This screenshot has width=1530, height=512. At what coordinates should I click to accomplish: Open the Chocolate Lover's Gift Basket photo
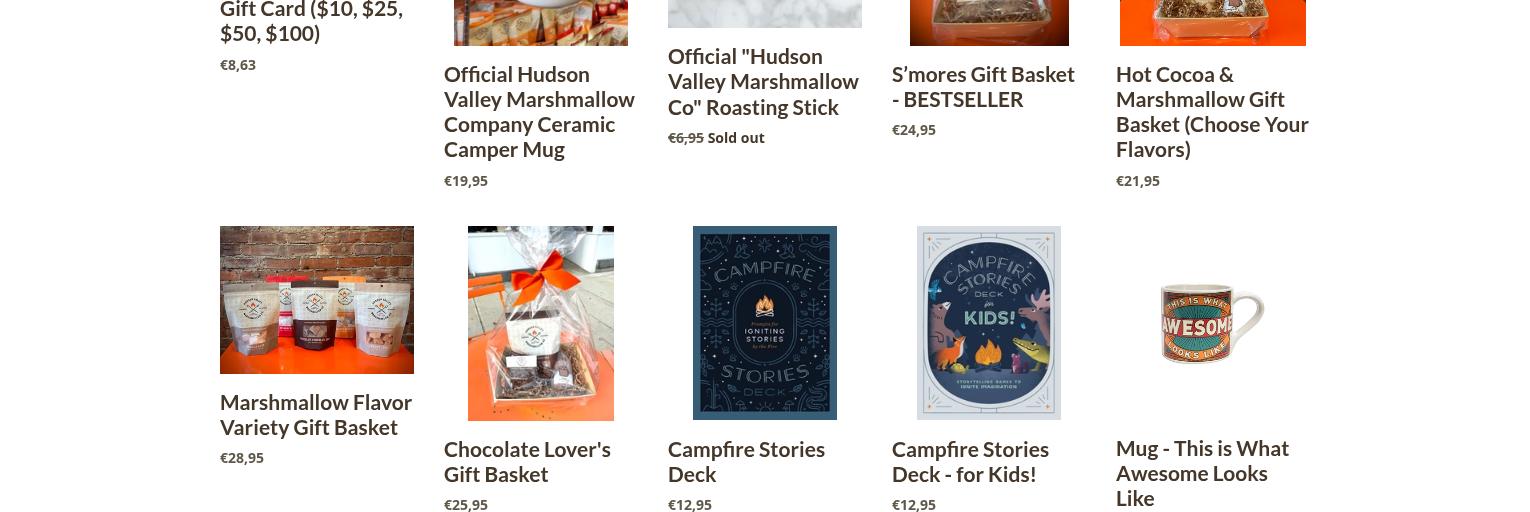(x=541, y=323)
